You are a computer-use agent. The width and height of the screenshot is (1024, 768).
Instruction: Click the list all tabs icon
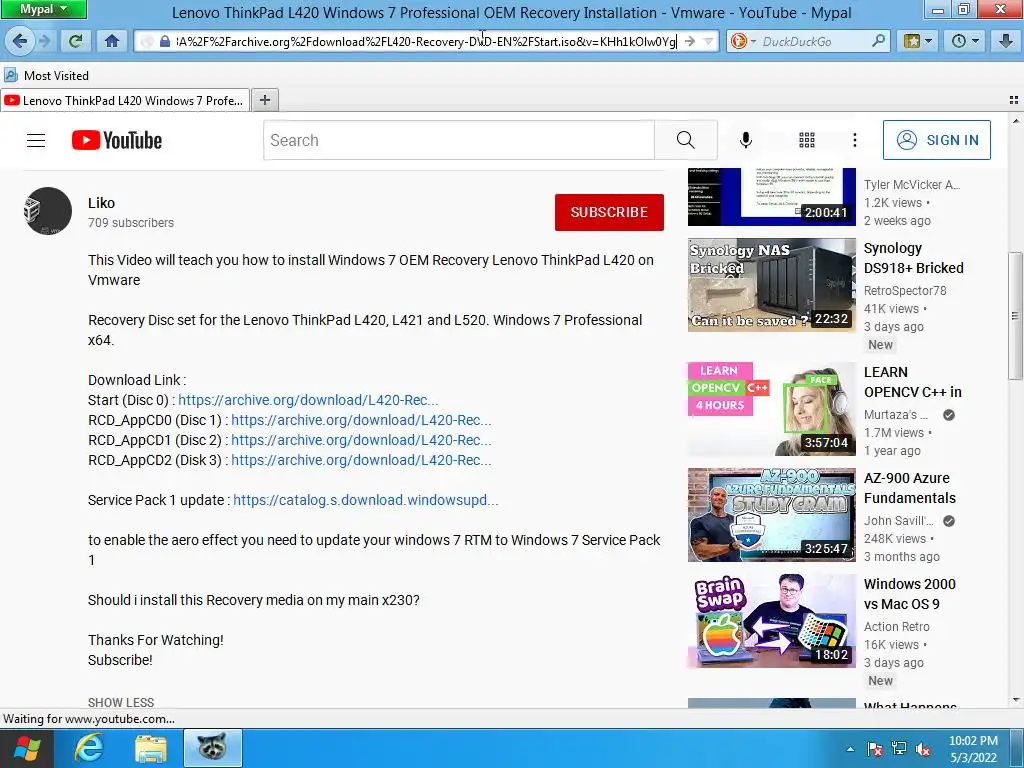tap(1014, 100)
